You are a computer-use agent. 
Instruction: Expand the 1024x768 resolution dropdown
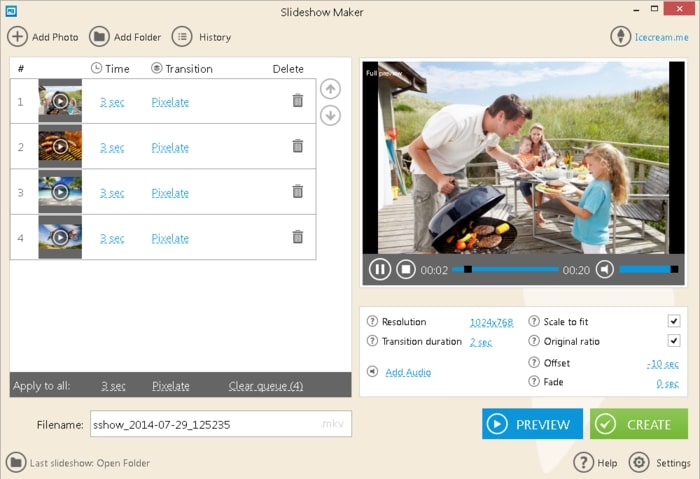[x=491, y=322]
